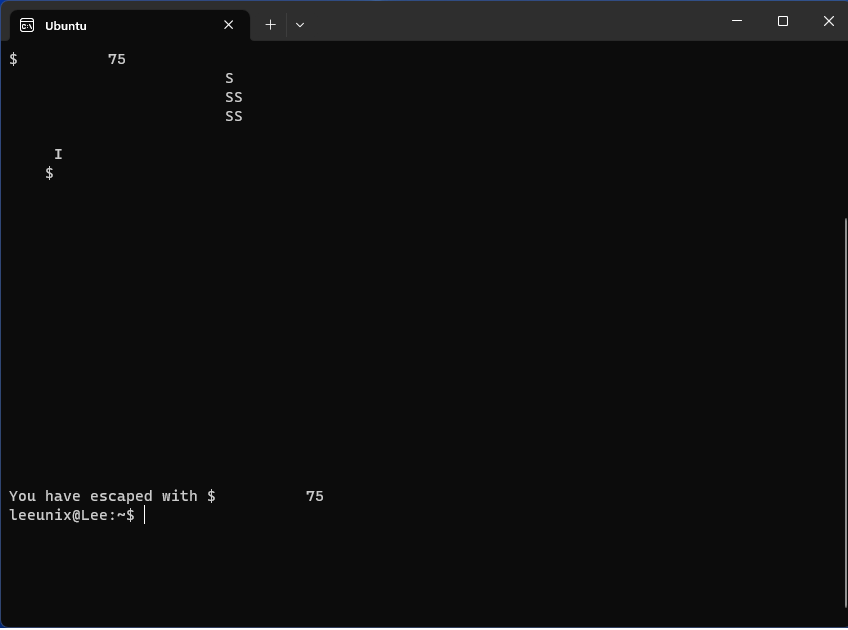The height and width of the screenshot is (630, 848).
Task: Minimize the terminal window
Action: (737, 21)
